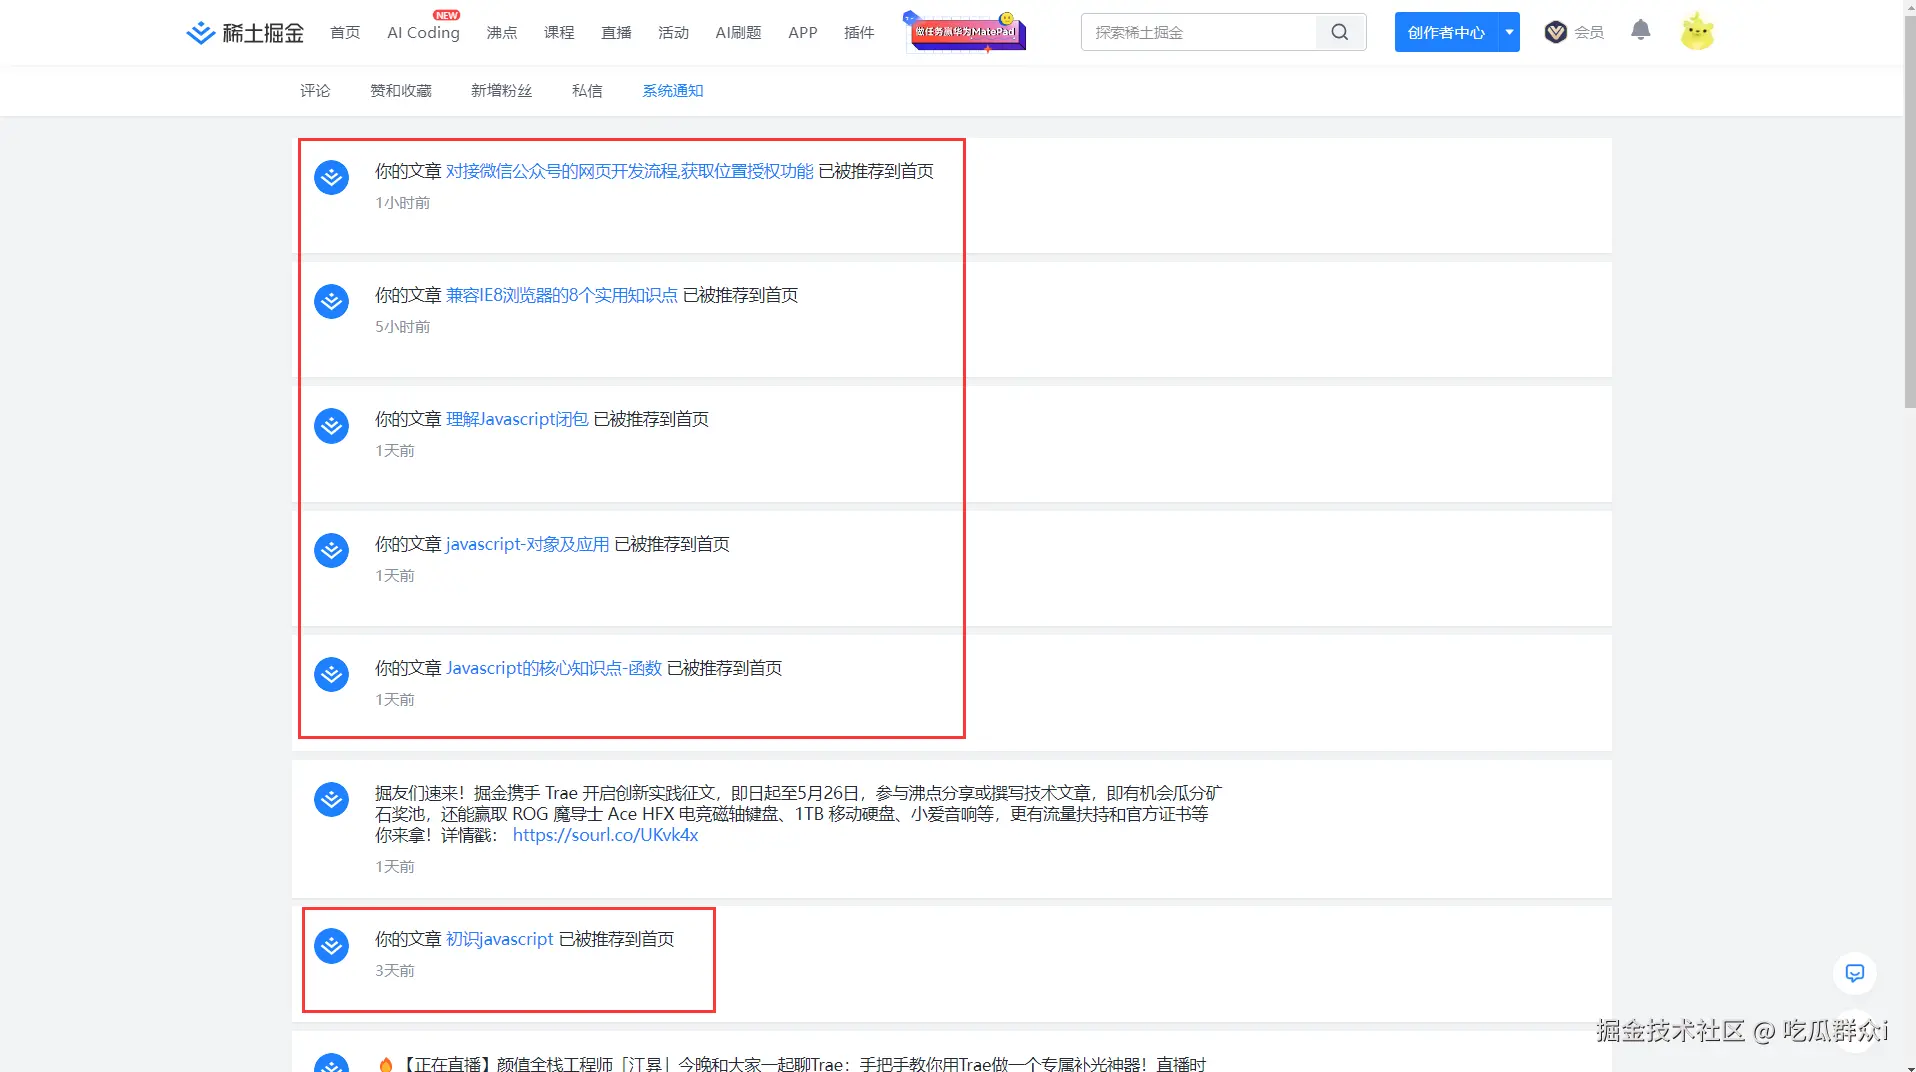Click the 会员 membership icon

coord(1556,31)
